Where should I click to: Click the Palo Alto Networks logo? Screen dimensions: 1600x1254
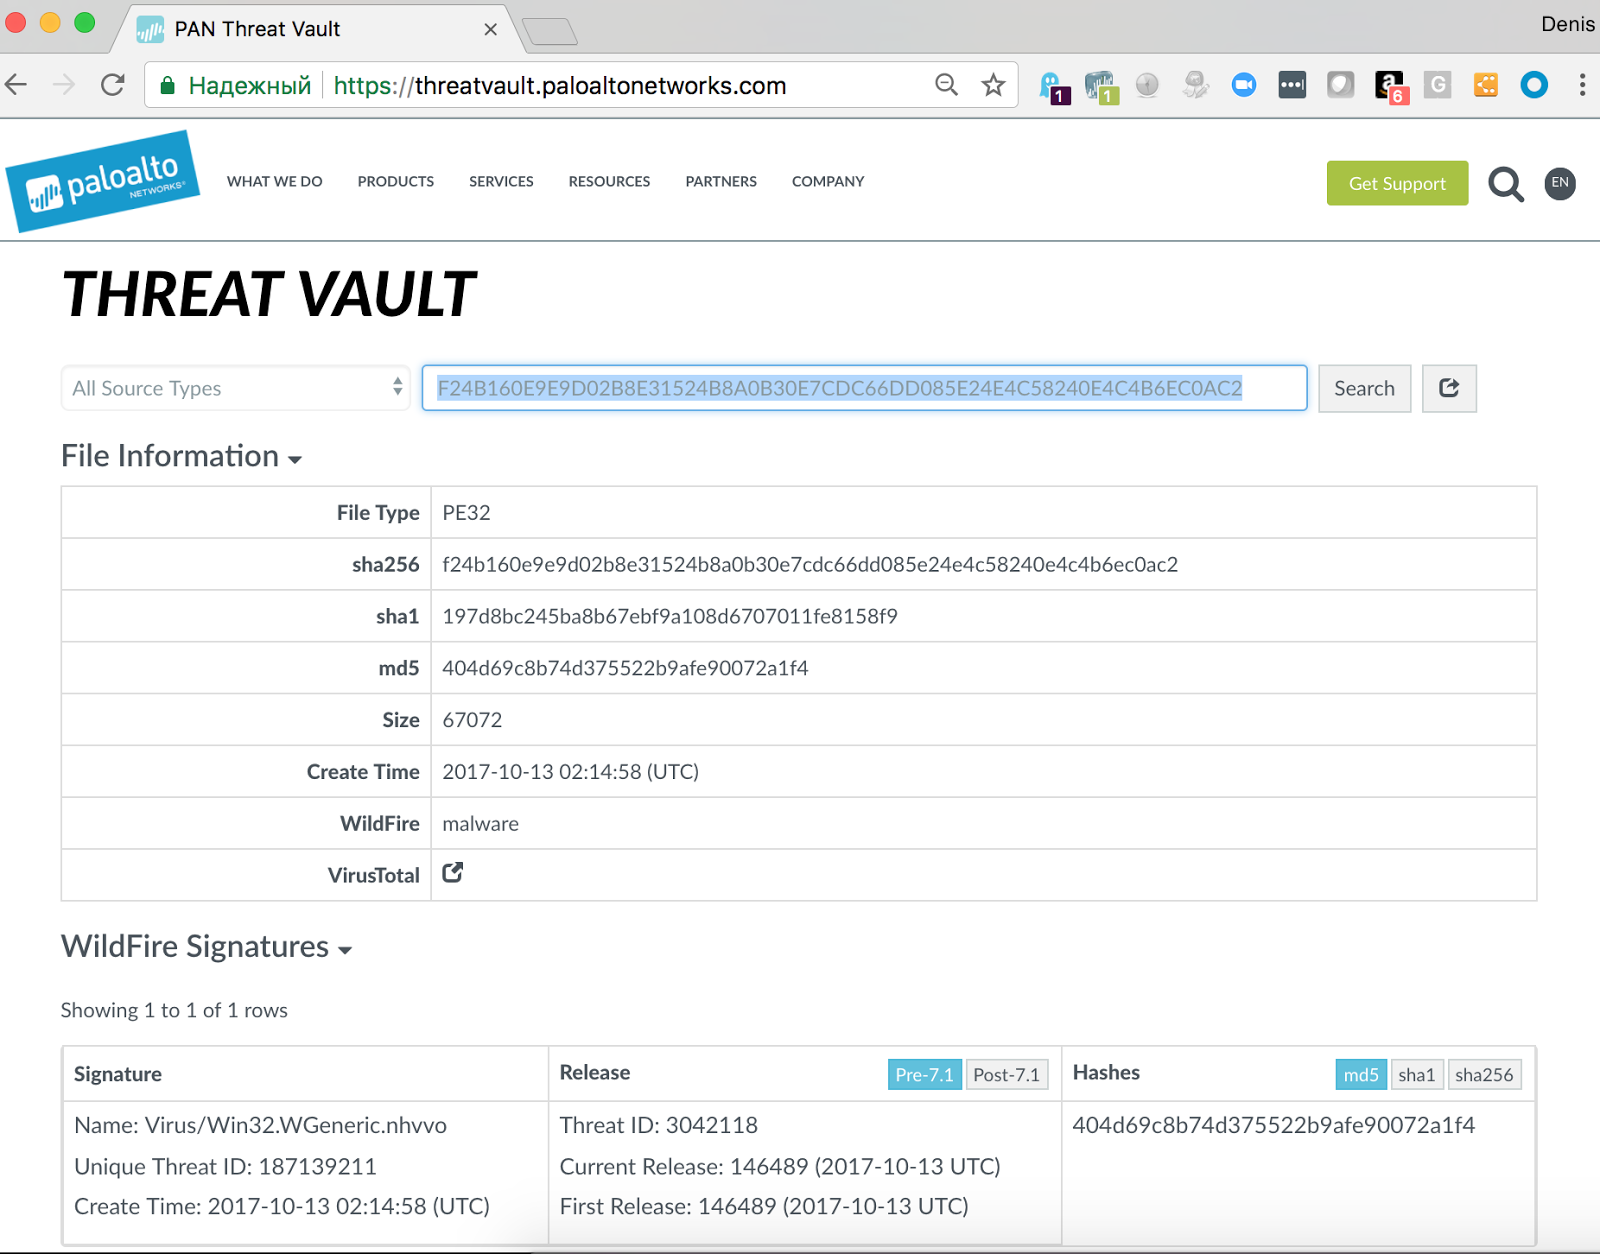[x=103, y=181]
